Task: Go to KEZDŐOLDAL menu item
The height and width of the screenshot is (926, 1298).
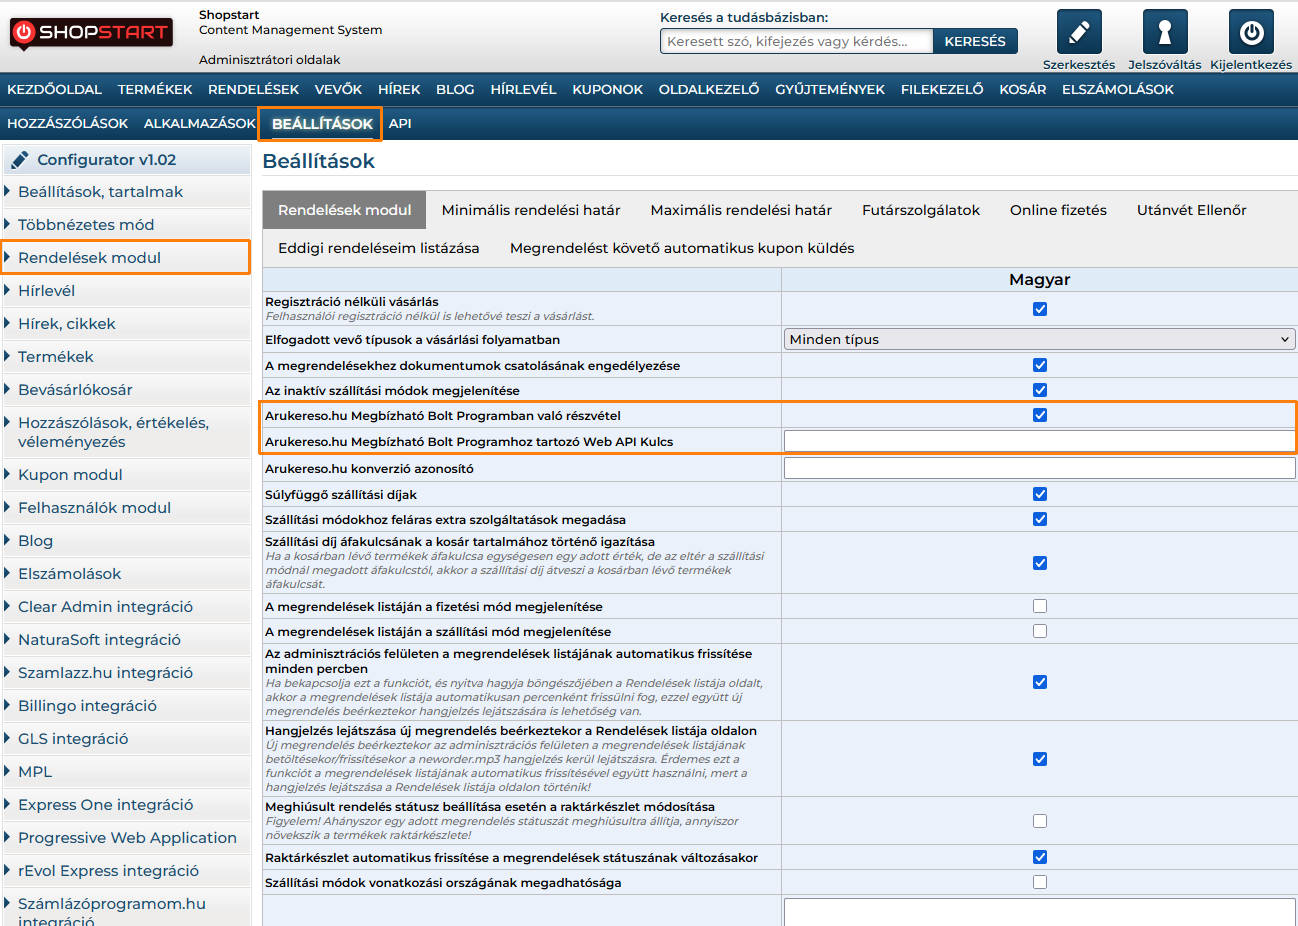Action: 55,89
